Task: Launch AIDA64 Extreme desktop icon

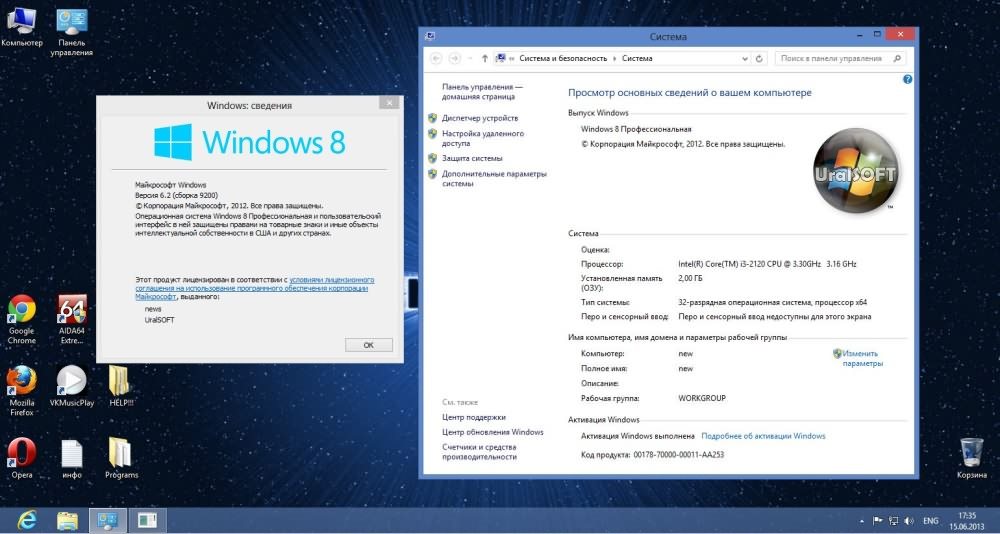Action: click(x=71, y=311)
